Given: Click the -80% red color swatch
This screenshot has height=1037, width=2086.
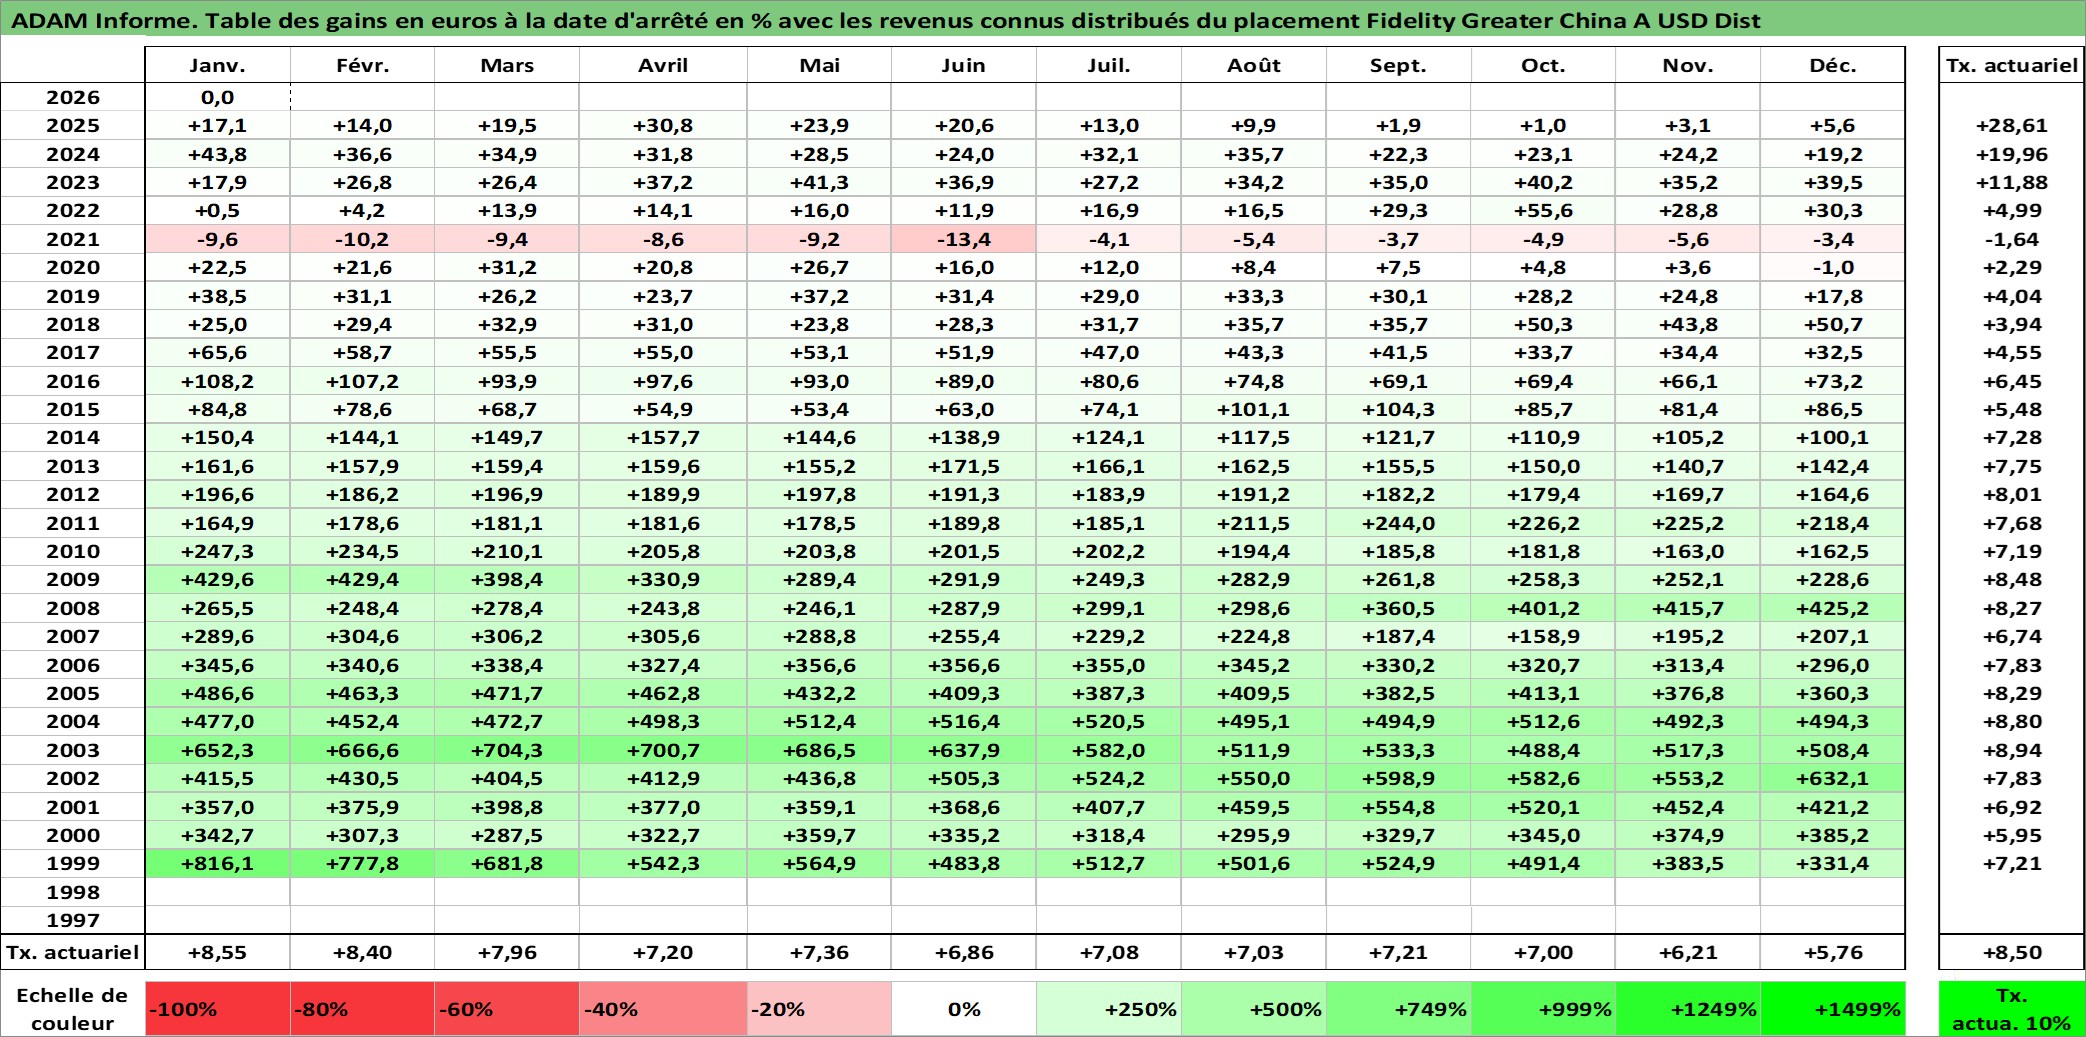Looking at the screenshot, I should tap(362, 1009).
